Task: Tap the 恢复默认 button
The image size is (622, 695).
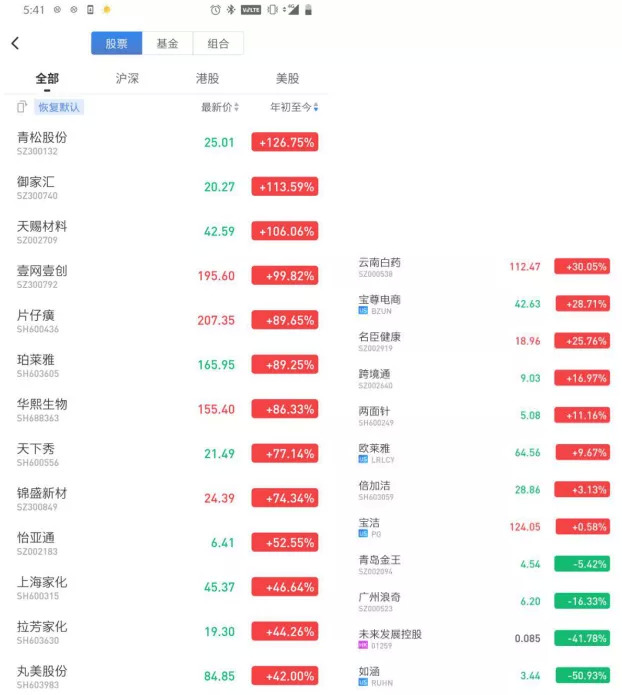Action: pos(59,107)
